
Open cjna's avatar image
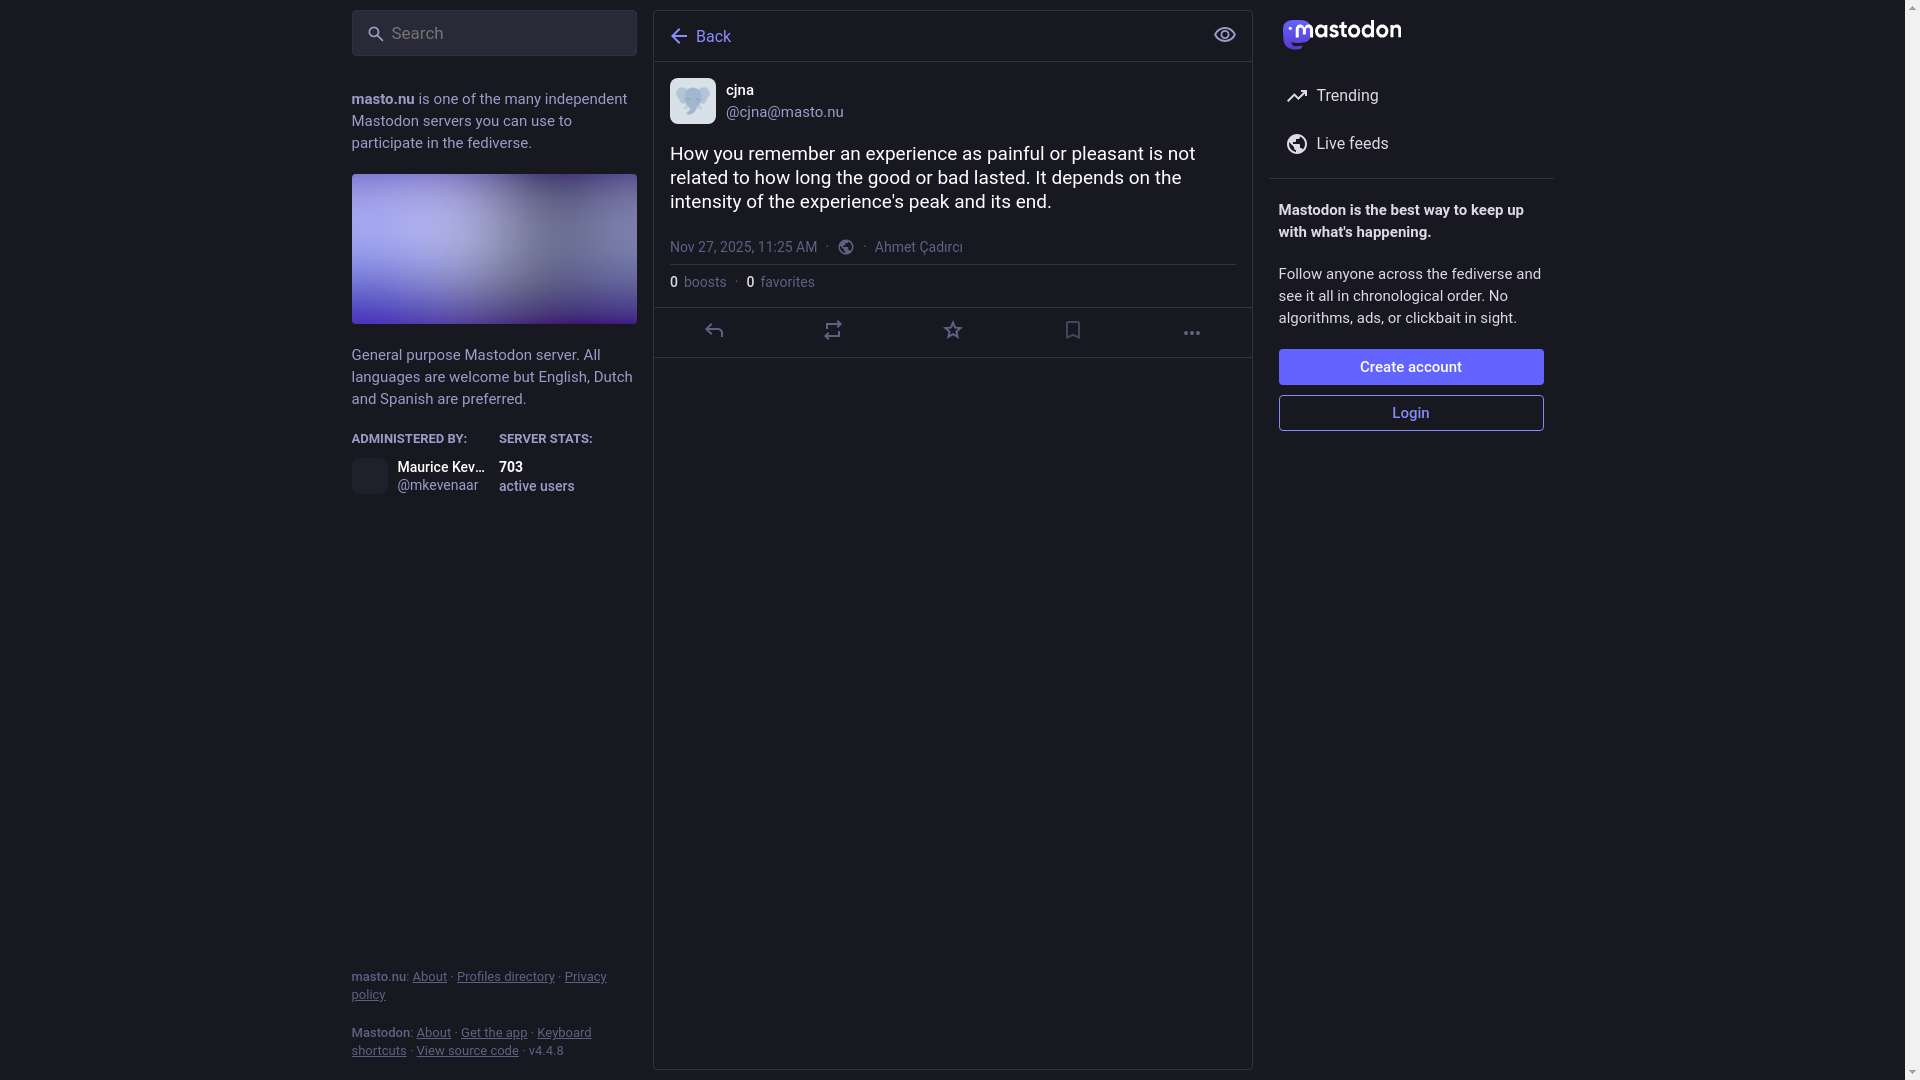[693, 101]
